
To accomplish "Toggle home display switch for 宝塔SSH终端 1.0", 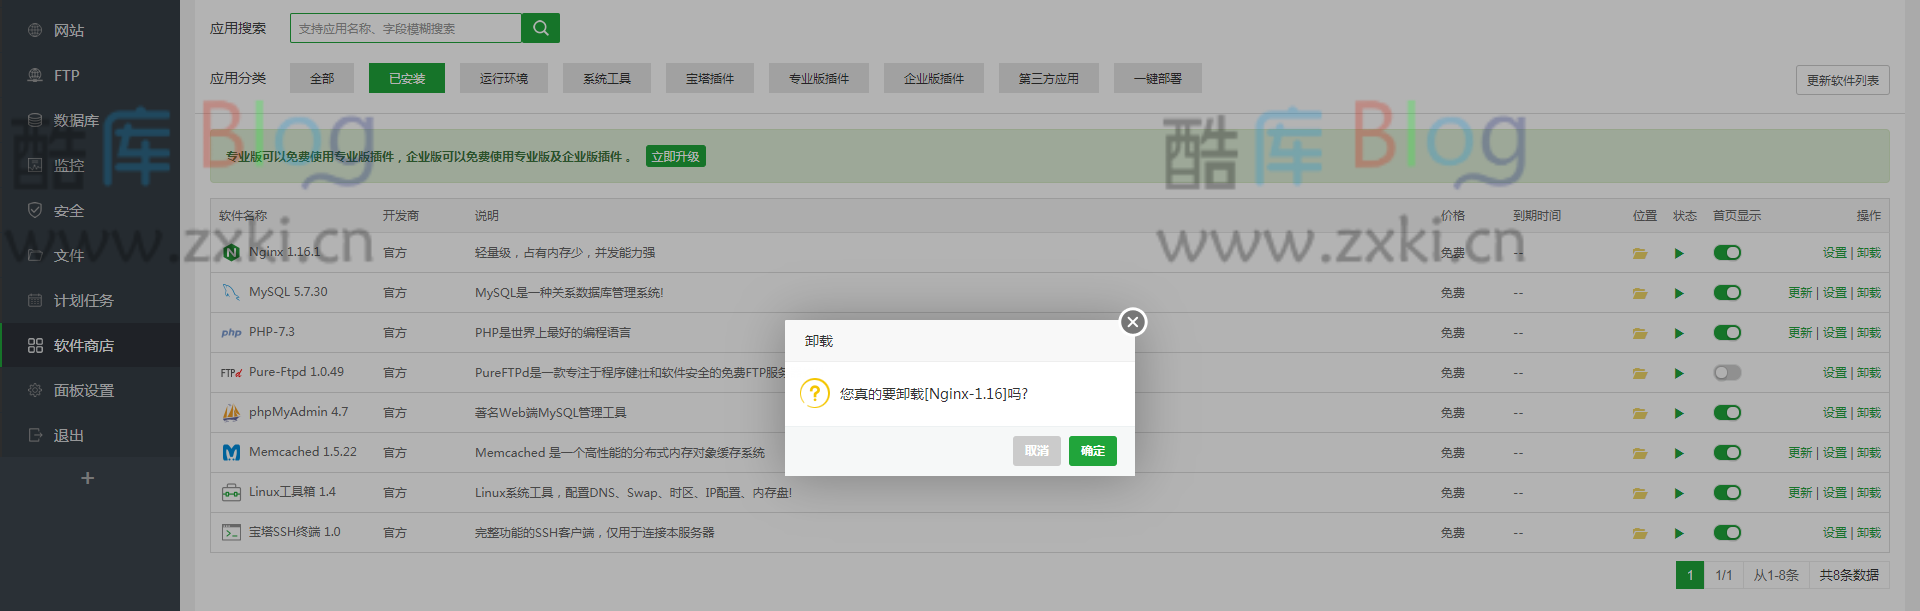I will (x=1727, y=533).
